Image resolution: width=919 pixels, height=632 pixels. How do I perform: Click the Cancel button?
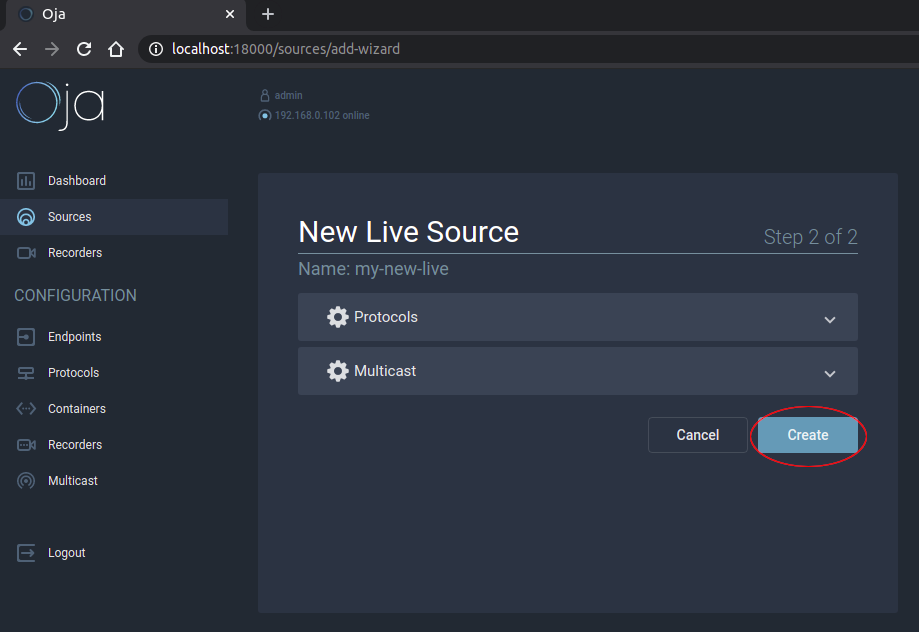[697, 435]
